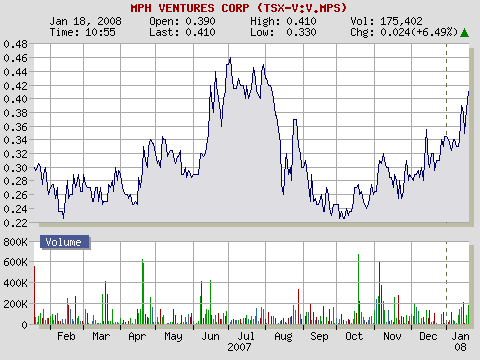
Task: Click the Jun month label
Action: (211, 336)
